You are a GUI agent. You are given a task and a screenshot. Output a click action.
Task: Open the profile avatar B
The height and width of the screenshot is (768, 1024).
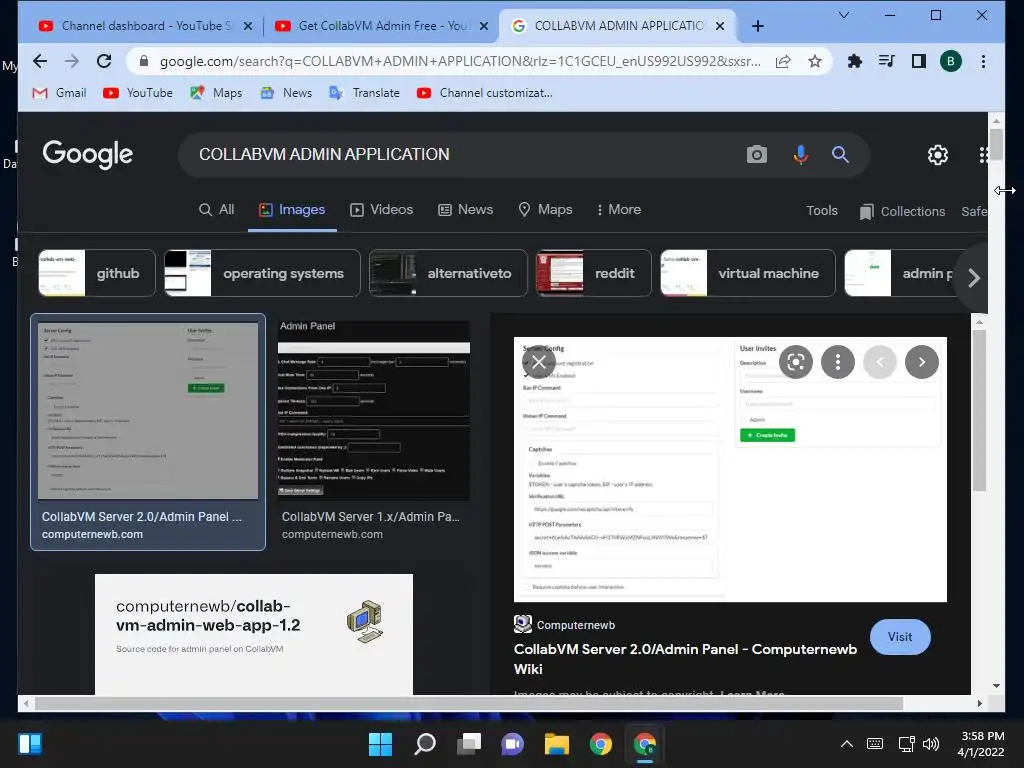[950, 61]
